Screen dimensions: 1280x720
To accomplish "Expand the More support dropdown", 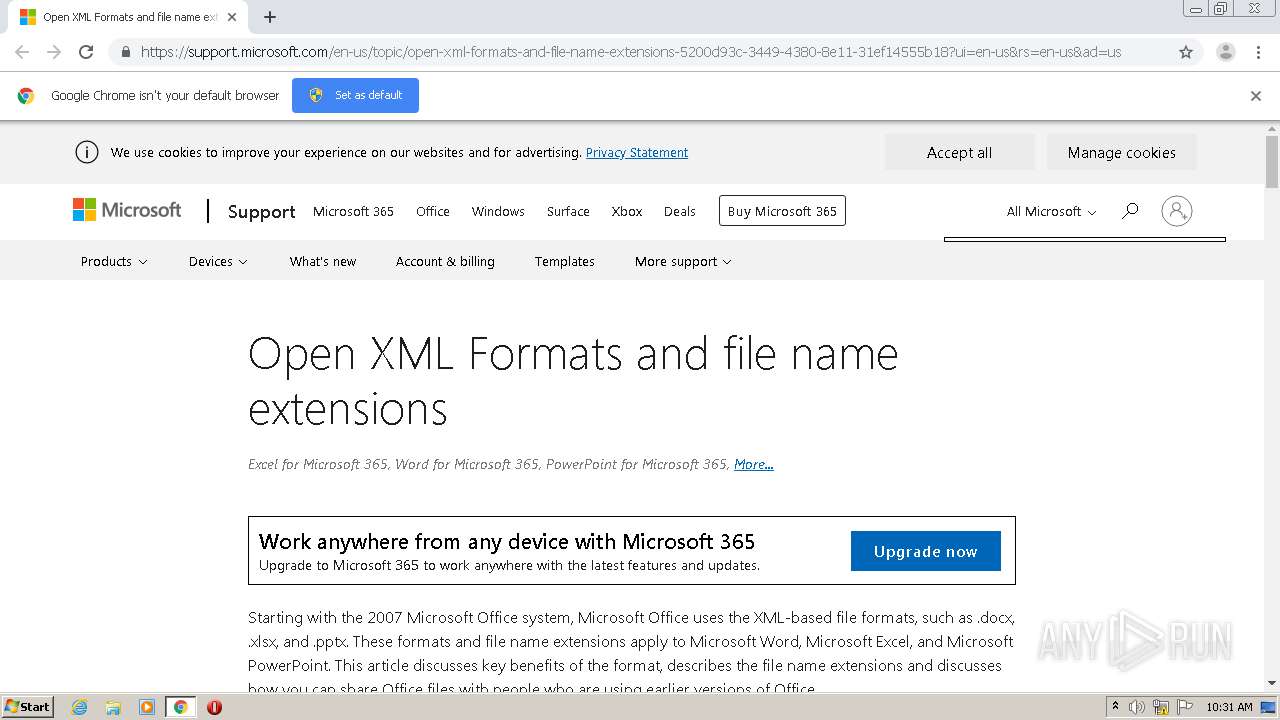I will [x=683, y=261].
